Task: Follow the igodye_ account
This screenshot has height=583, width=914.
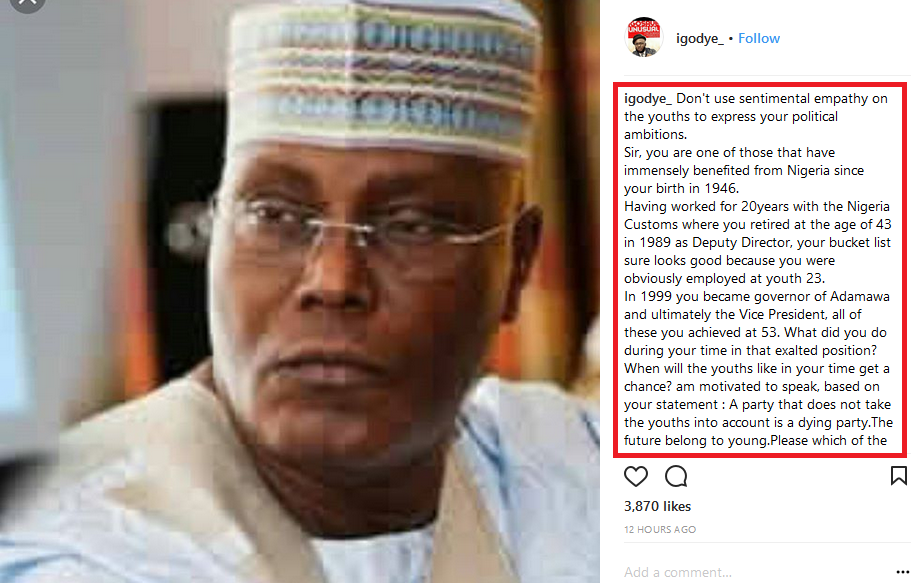Action: [758, 38]
